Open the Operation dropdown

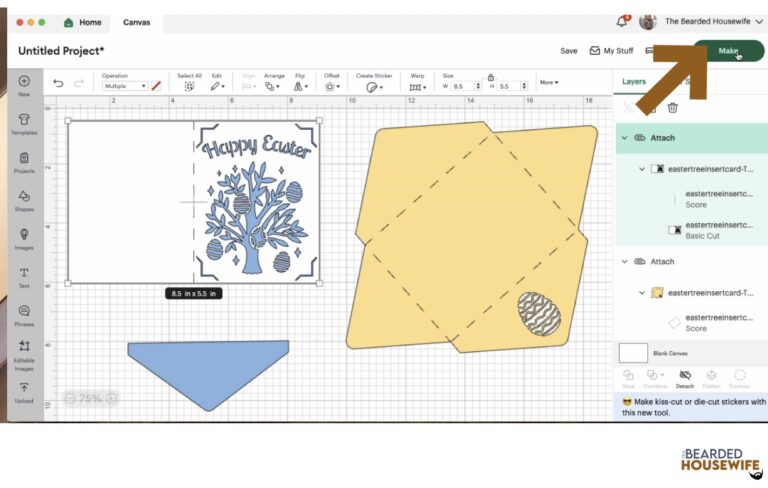click(124, 87)
